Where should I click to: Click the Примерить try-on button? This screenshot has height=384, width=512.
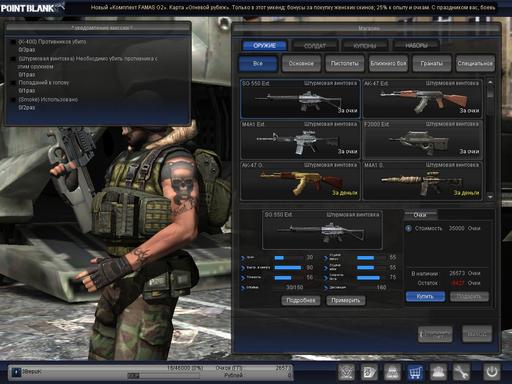tap(346, 300)
